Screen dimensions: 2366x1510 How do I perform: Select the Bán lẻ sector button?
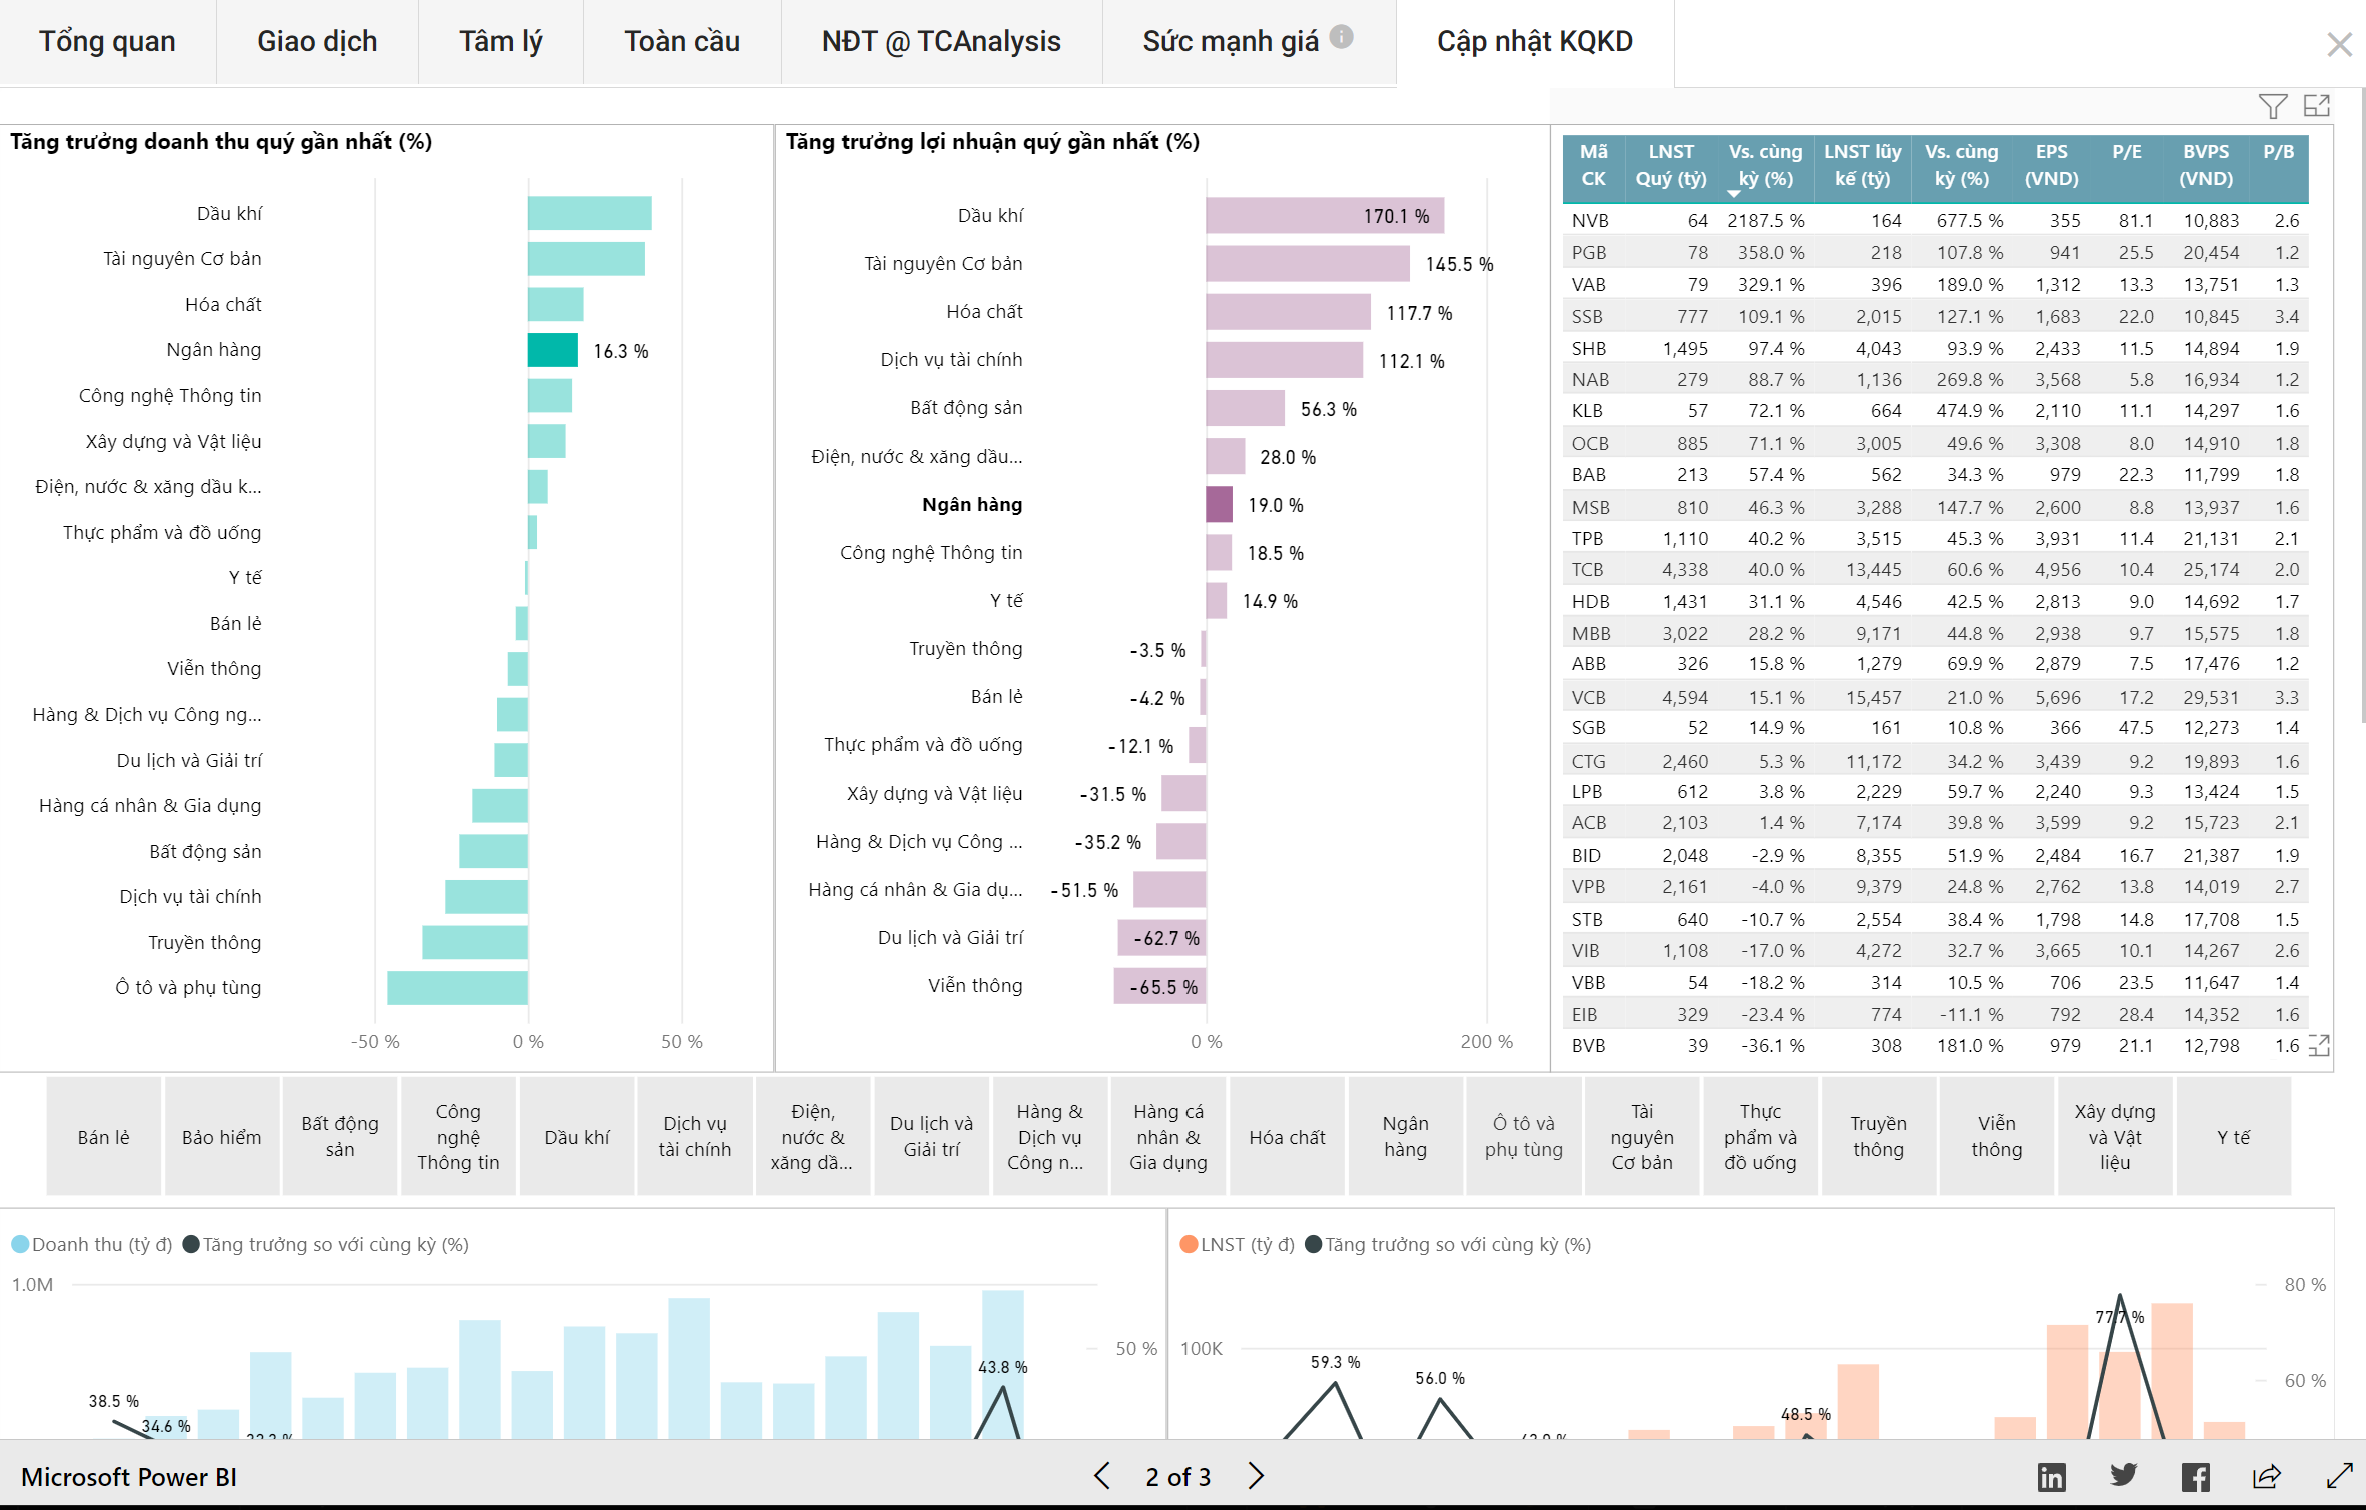[x=104, y=1137]
